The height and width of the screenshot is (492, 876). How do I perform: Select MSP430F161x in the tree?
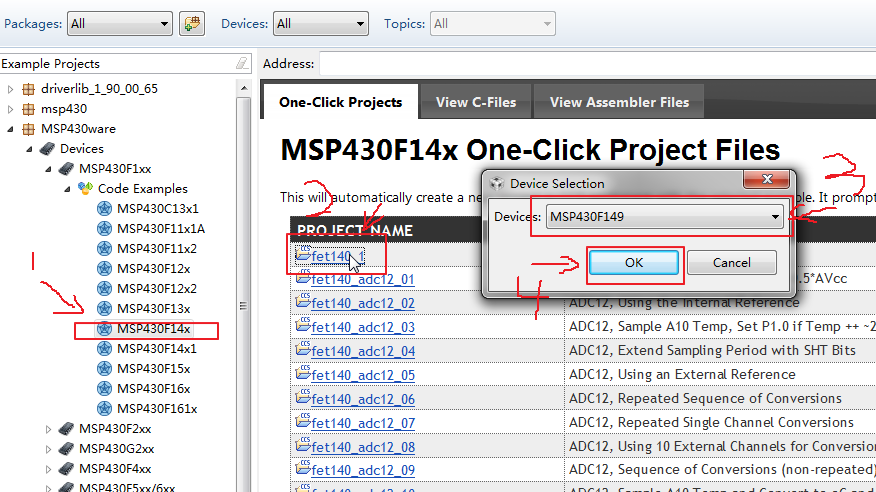(x=157, y=409)
